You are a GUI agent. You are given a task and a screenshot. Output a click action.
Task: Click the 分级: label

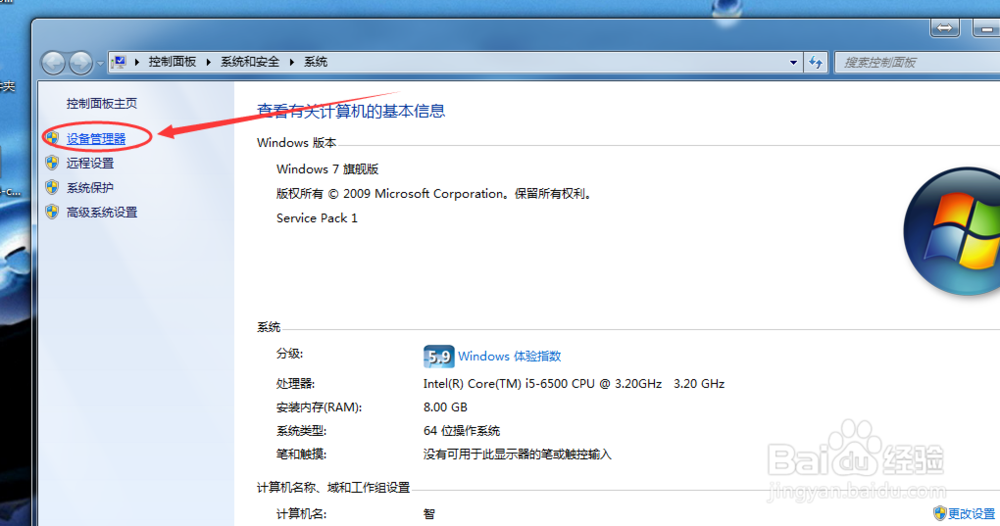pyautogui.click(x=290, y=354)
